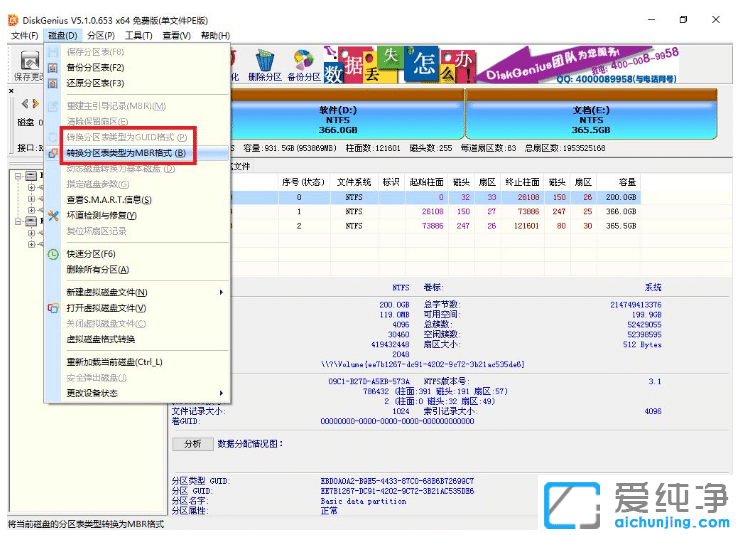Select 删除所有分区(A) menu item
This screenshot has width=738, height=535.
[97, 269]
